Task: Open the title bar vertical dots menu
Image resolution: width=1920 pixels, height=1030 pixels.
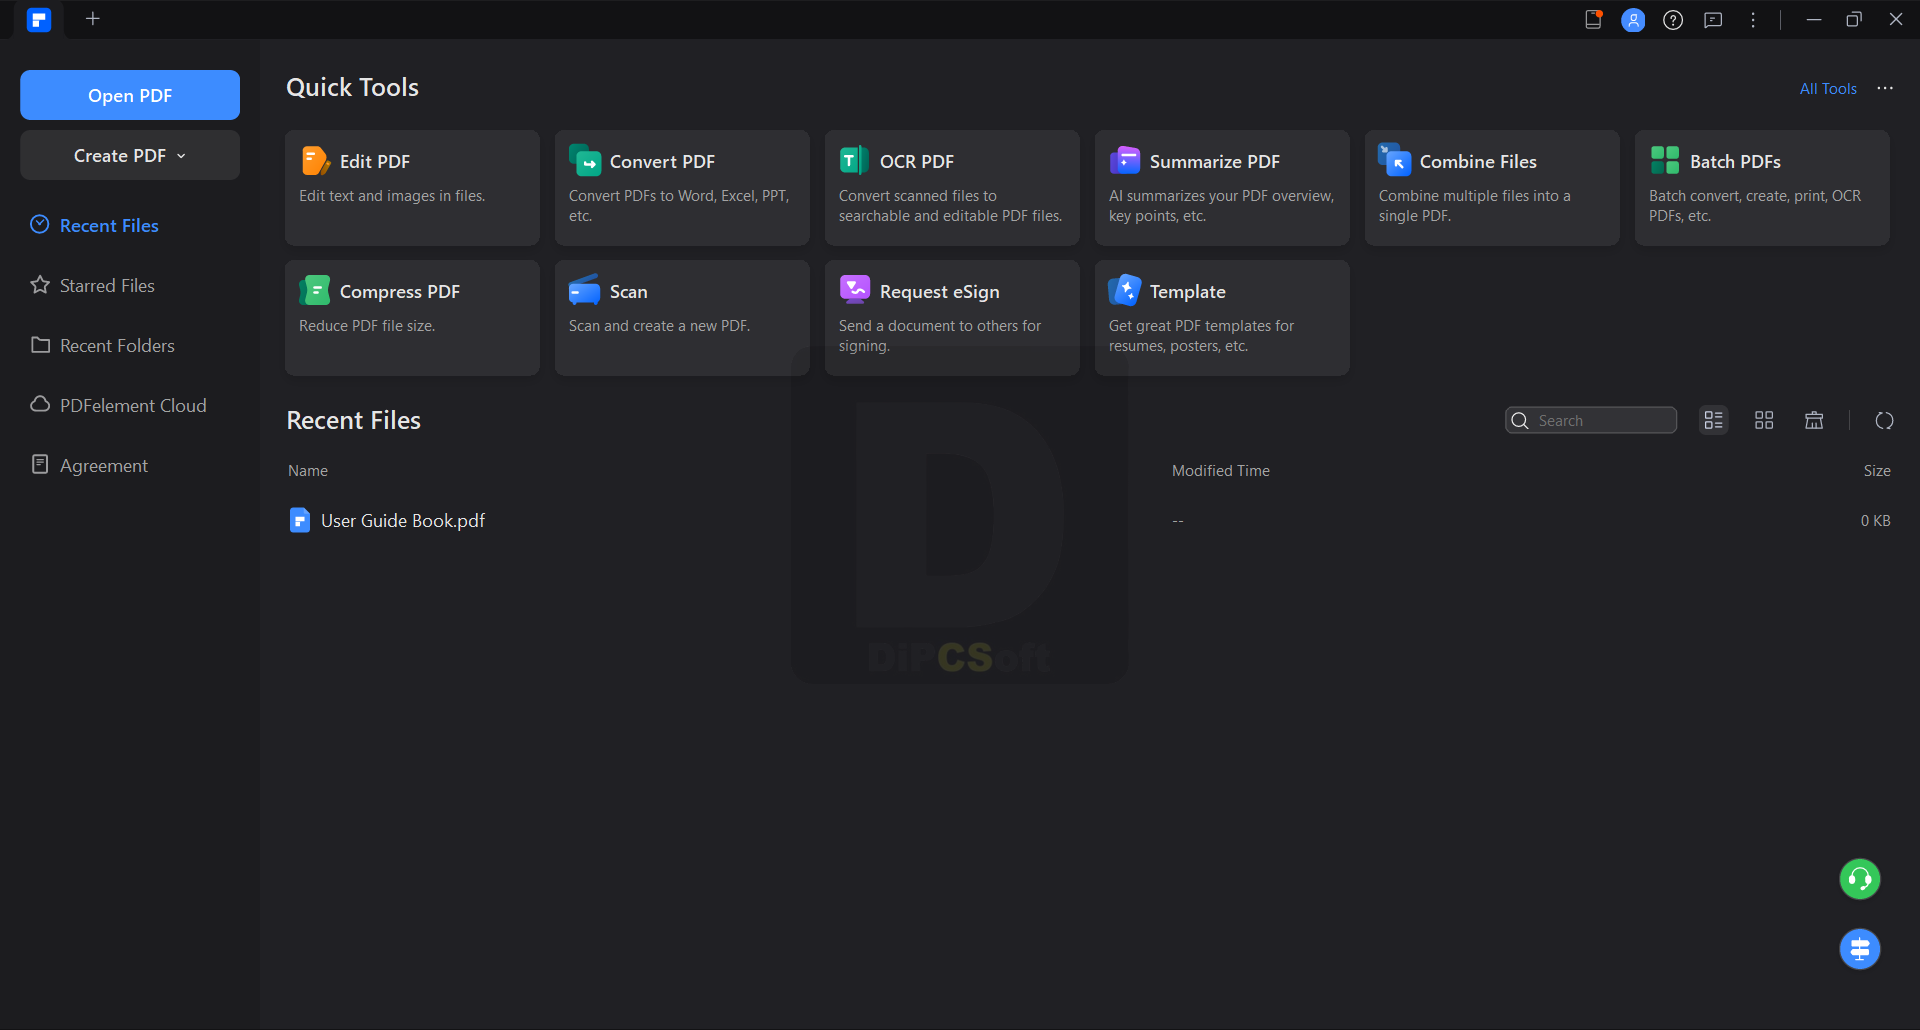Action: [x=1753, y=19]
